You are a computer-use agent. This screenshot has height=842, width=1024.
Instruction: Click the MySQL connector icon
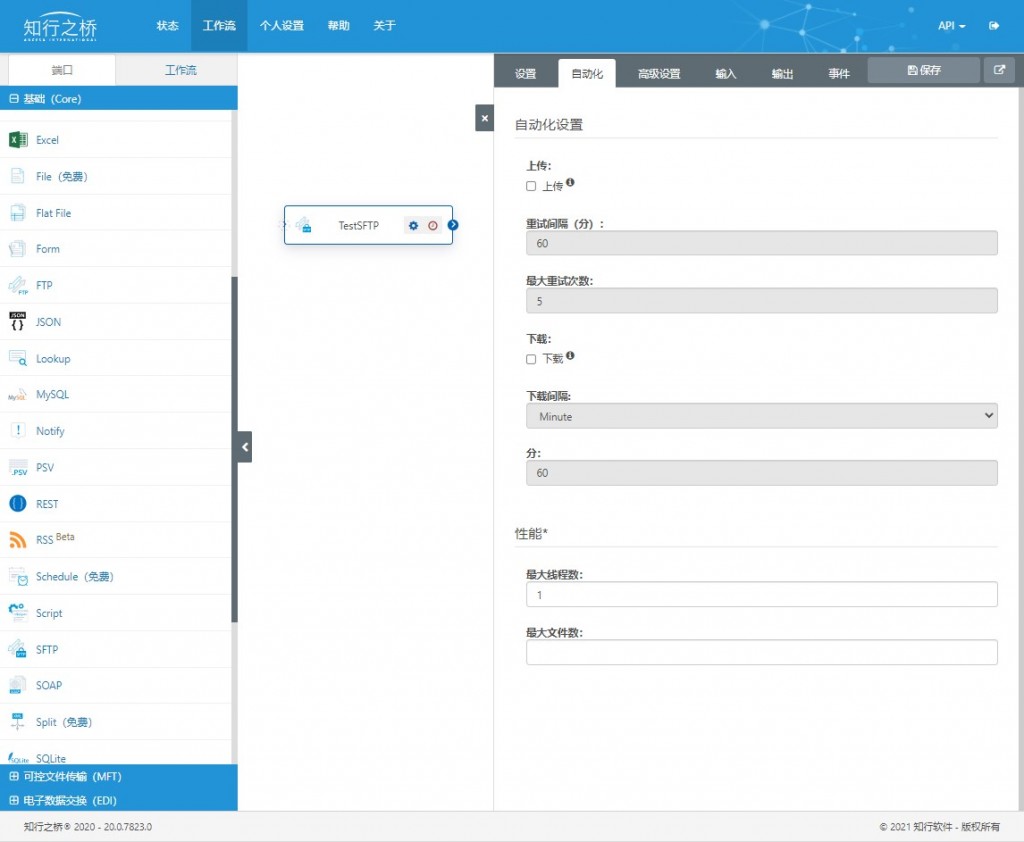(18, 395)
